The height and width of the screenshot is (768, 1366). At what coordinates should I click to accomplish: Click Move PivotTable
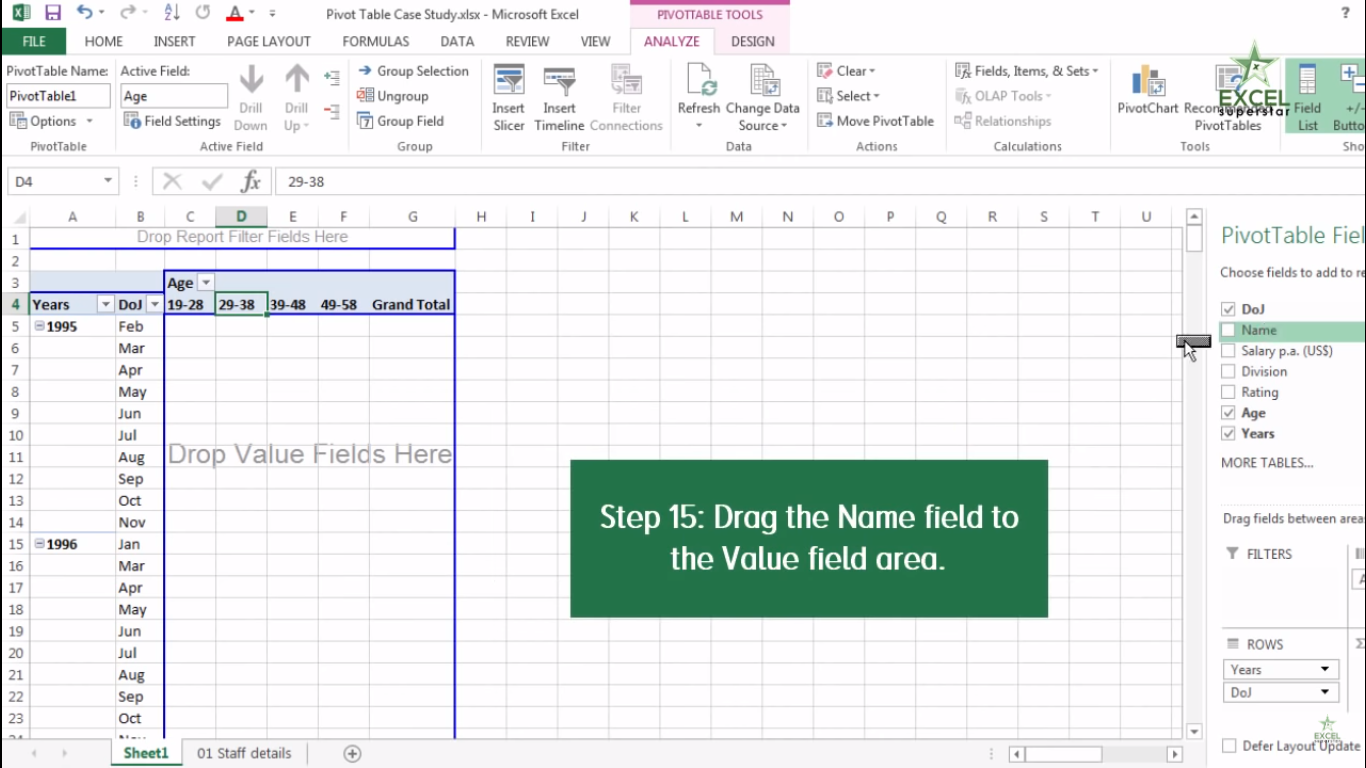point(875,121)
